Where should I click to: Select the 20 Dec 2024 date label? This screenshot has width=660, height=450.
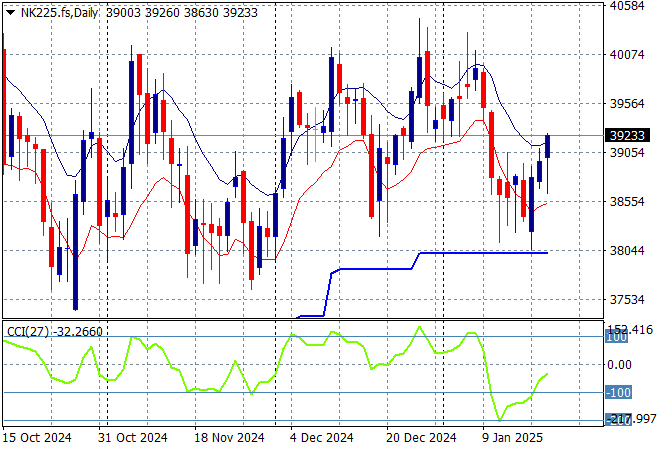(x=417, y=438)
